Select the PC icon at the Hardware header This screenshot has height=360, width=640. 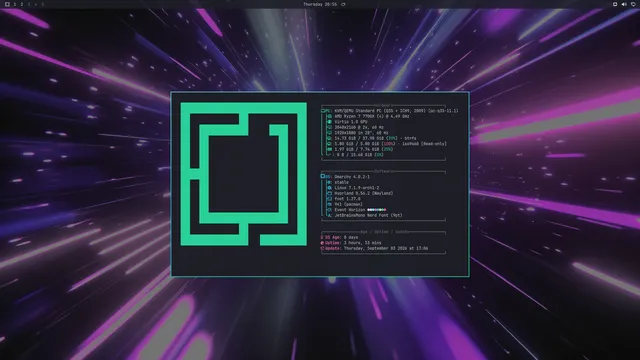323,111
